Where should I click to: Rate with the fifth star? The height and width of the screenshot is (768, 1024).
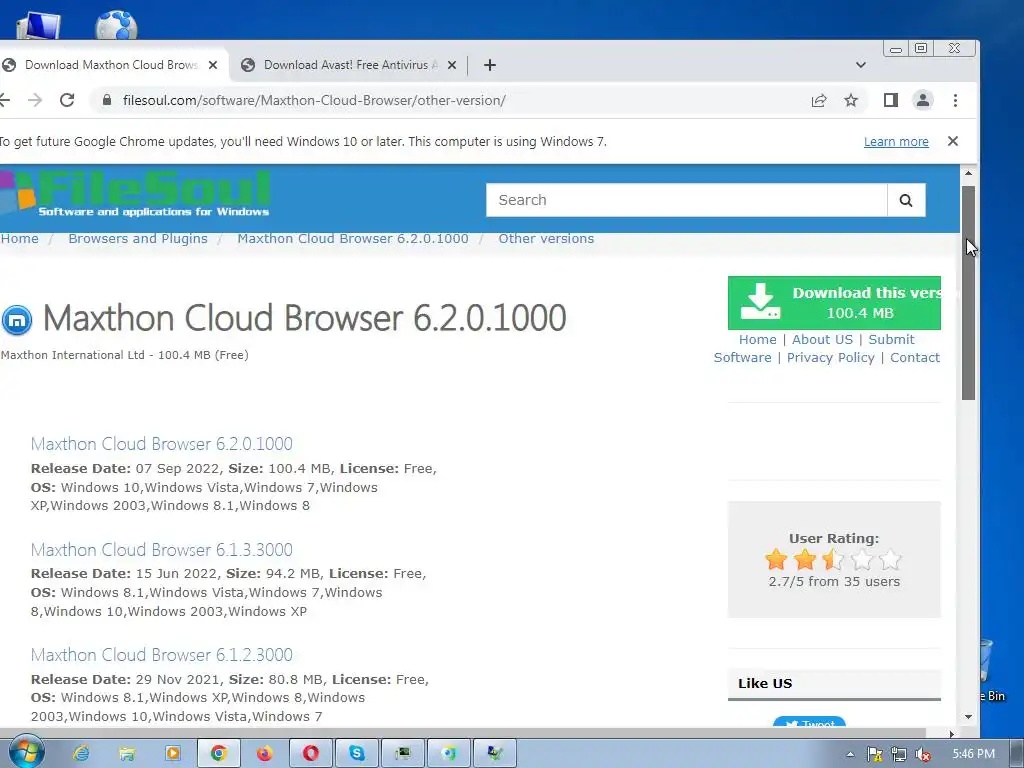coord(891,560)
